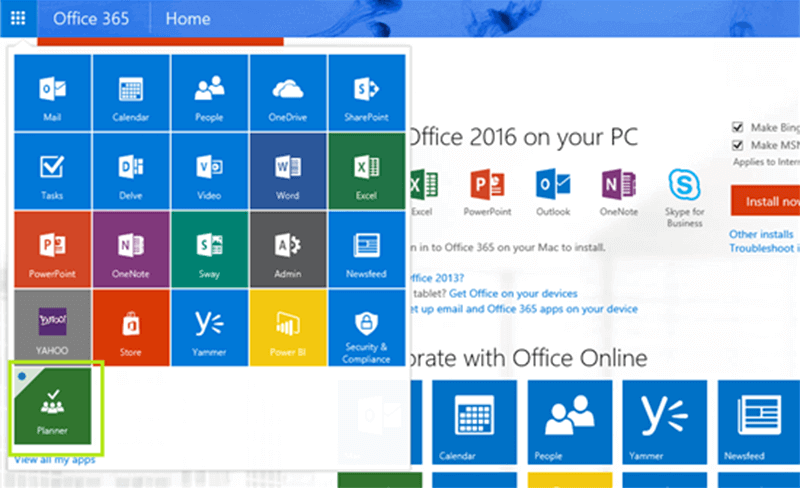Image resolution: width=800 pixels, height=488 pixels.
Task: Click Get Office on your devices link
Action: 513,294
